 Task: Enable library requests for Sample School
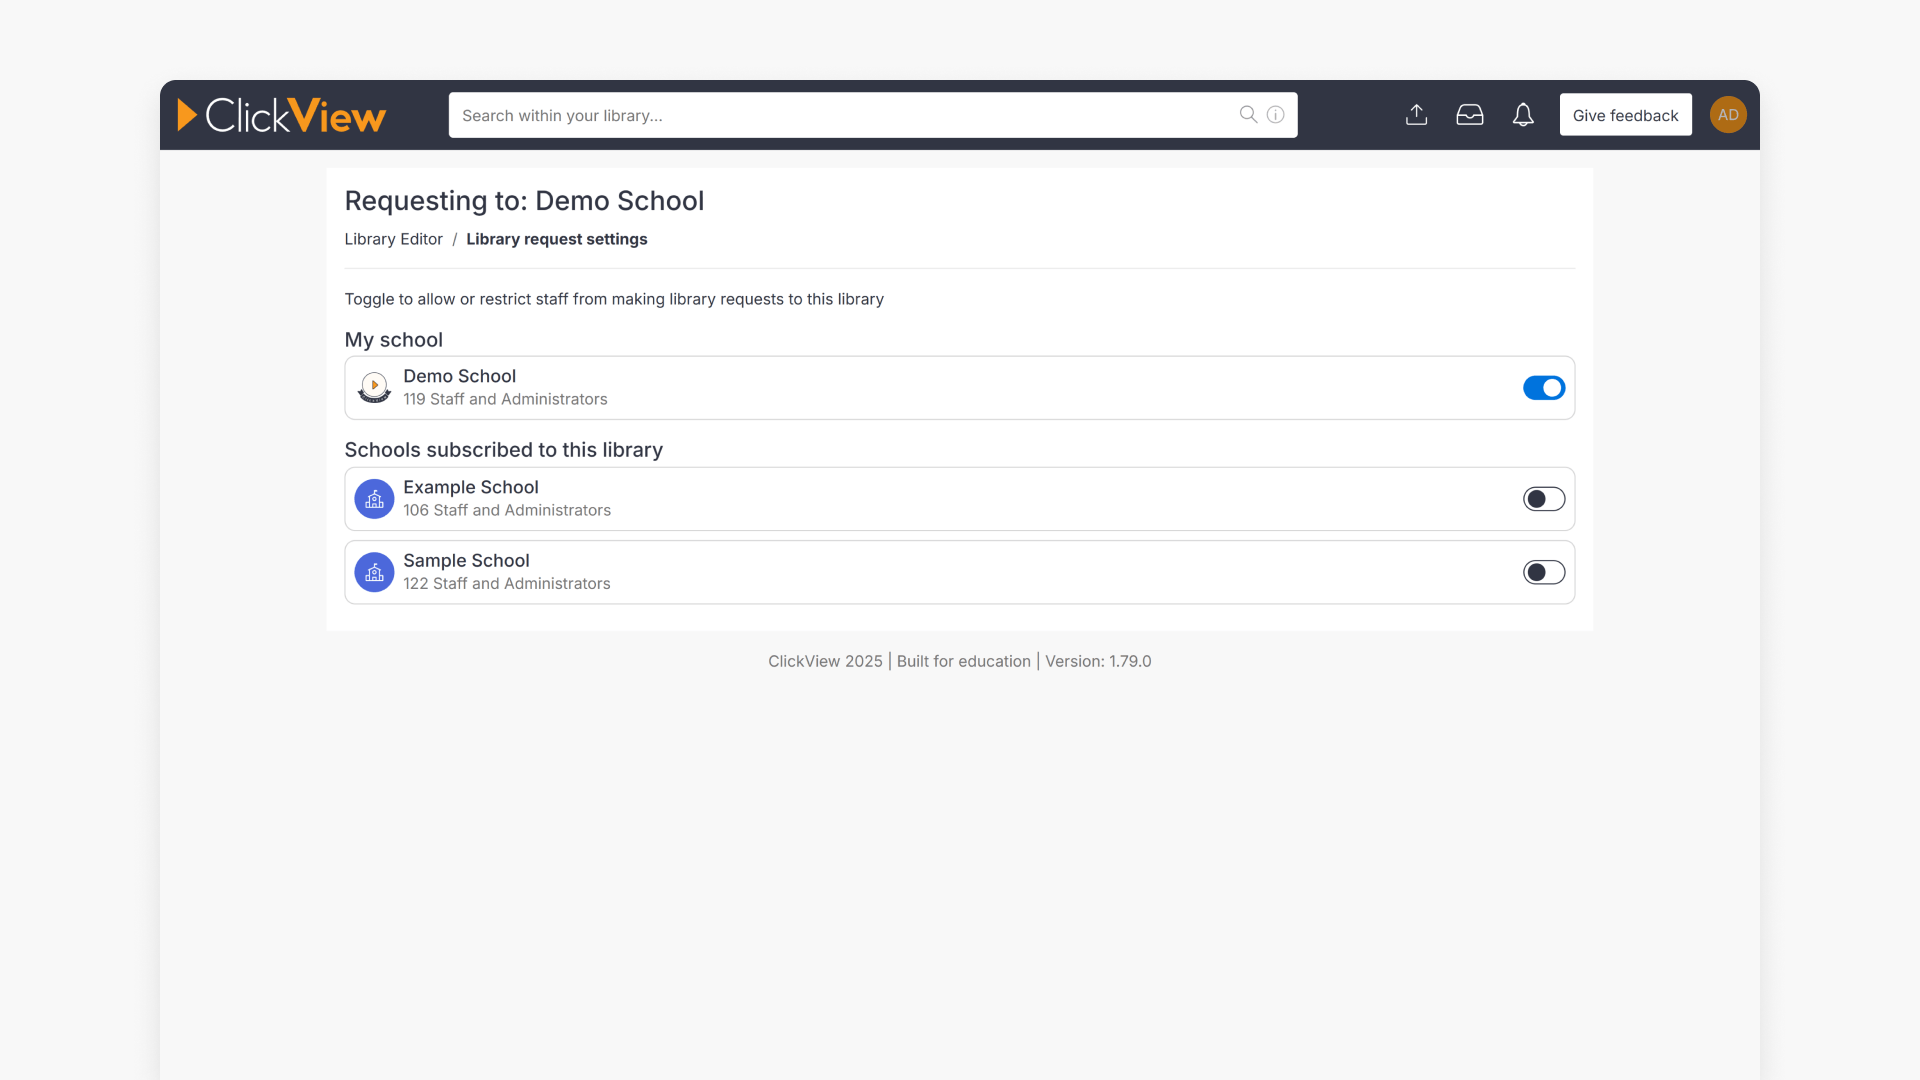click(x=1543, y=572)
